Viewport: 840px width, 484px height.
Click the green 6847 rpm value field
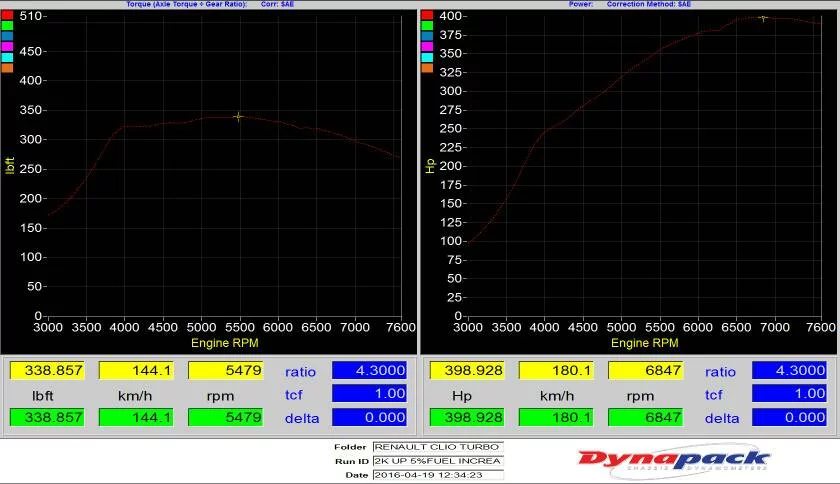pyautogui.click(x=646, y=417)
